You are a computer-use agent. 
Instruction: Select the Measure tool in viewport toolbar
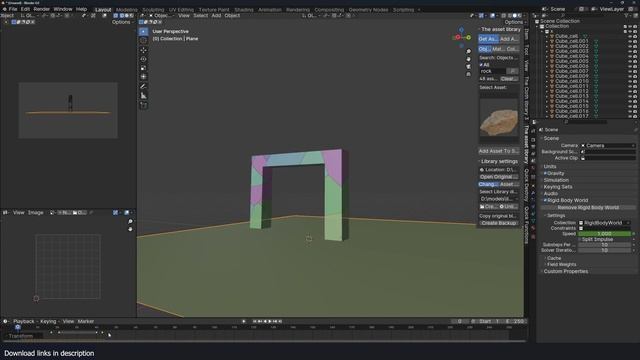click(x=143, y=96)
